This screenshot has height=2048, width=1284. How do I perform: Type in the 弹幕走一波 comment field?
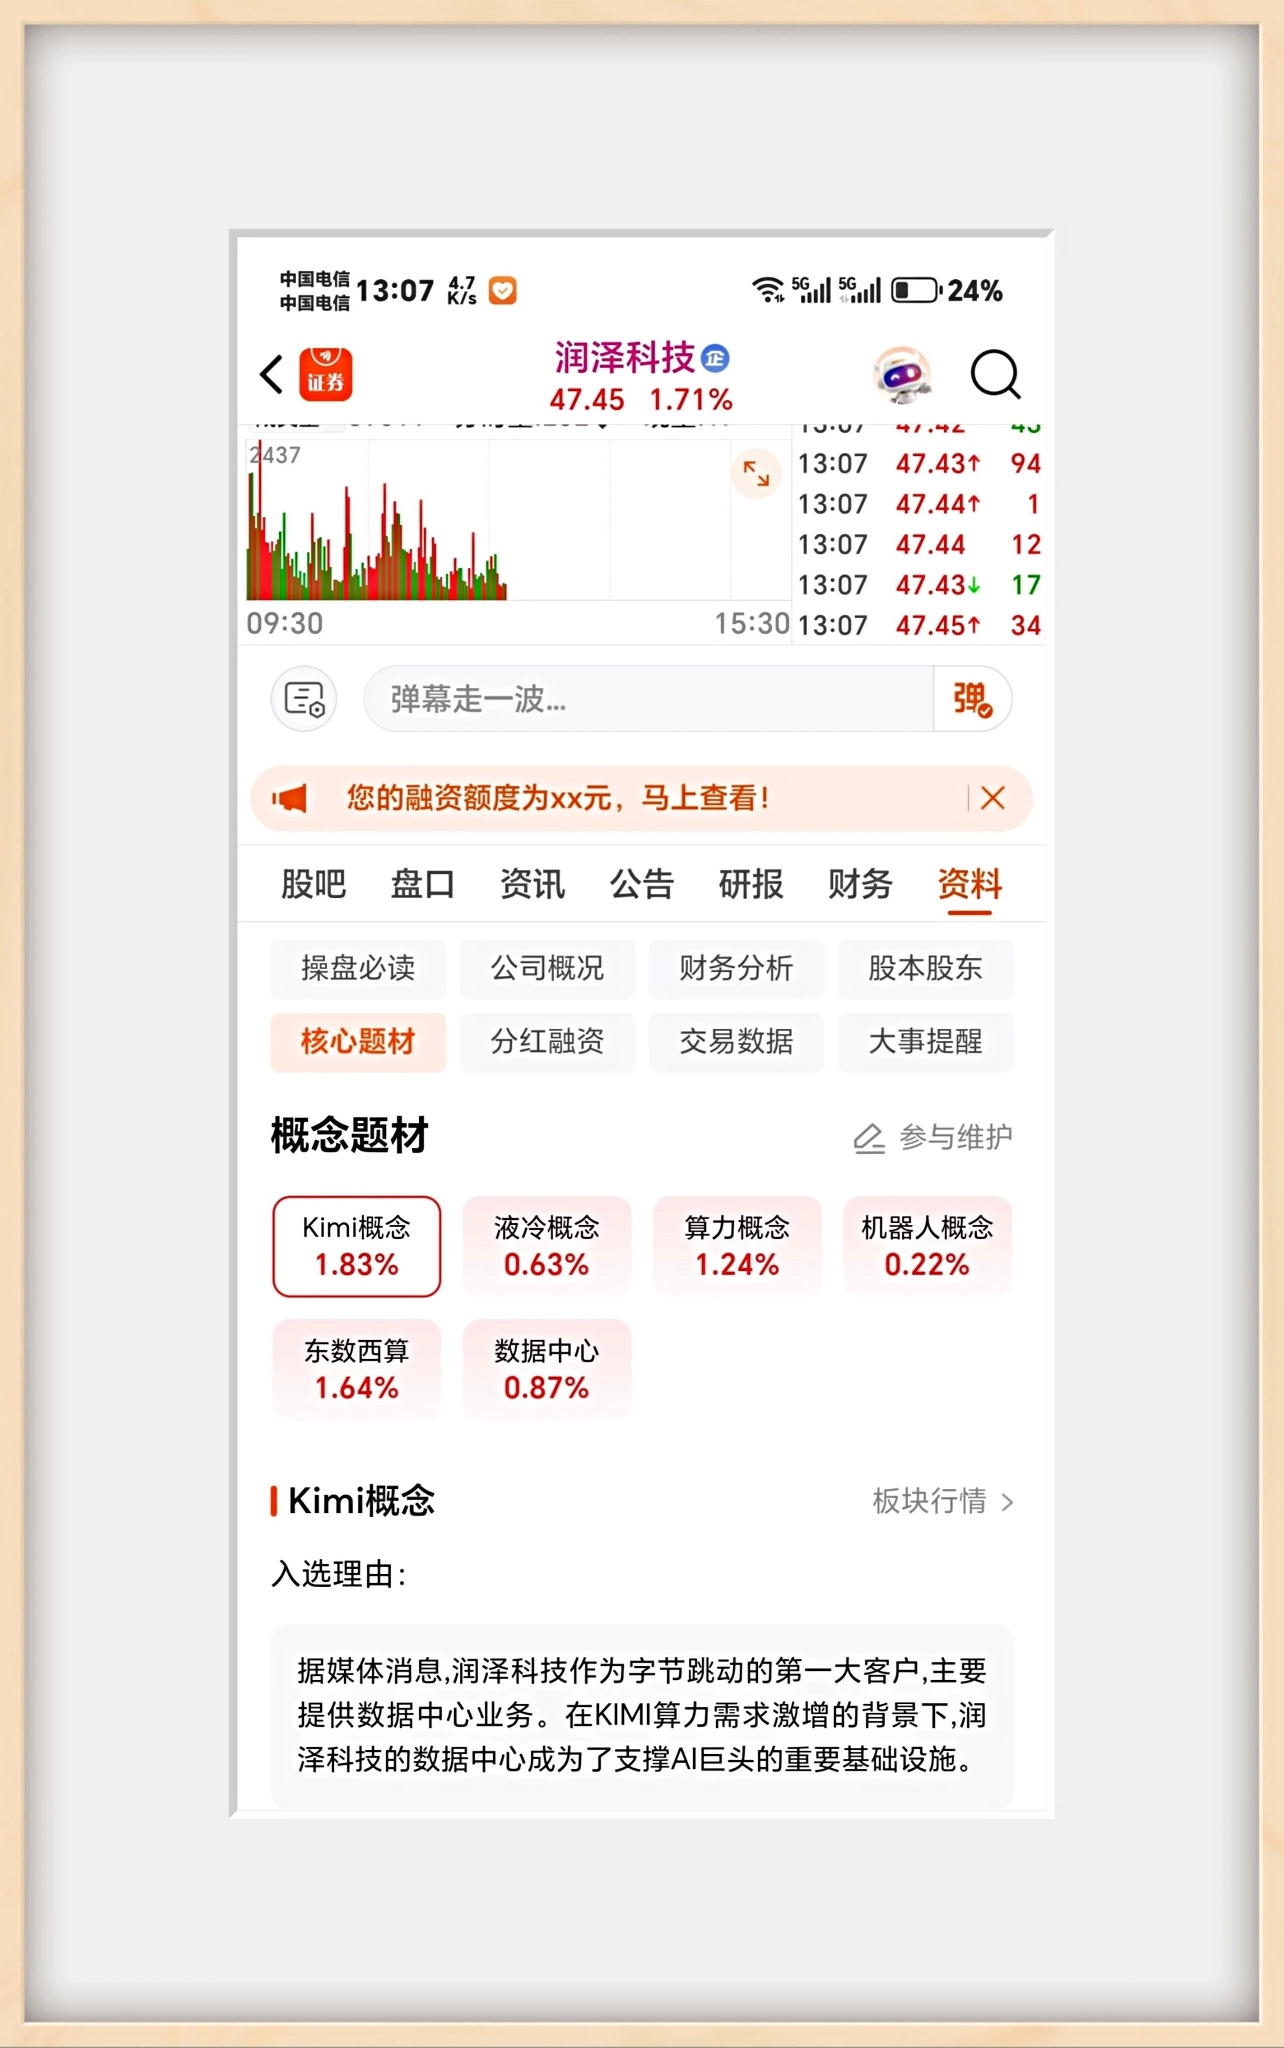pyautogui.click(x=648, y=698)
